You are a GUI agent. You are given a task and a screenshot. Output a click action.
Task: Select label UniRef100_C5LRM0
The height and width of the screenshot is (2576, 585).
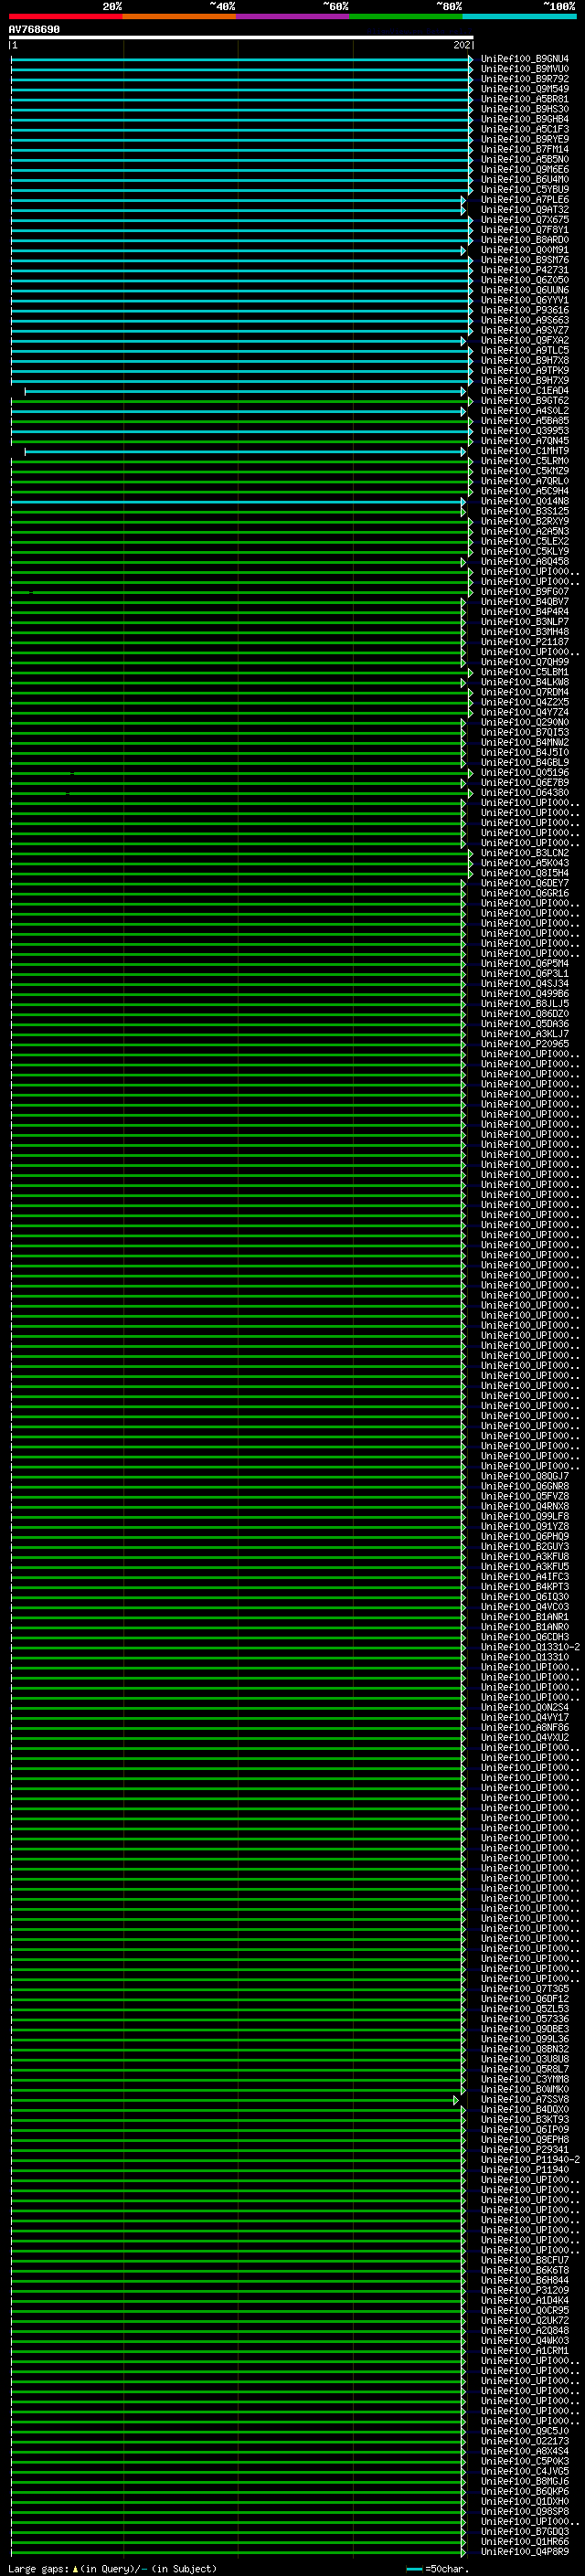(525, 461)
